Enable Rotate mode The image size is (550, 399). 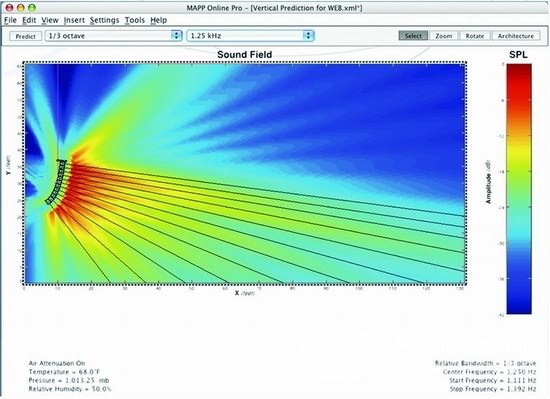[475, 36]
